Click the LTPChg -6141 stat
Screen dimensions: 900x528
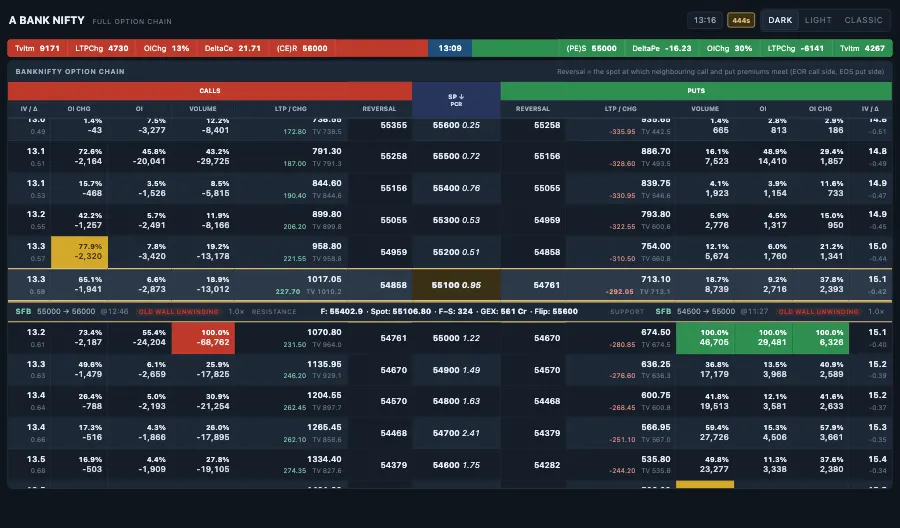coord(796,48)
